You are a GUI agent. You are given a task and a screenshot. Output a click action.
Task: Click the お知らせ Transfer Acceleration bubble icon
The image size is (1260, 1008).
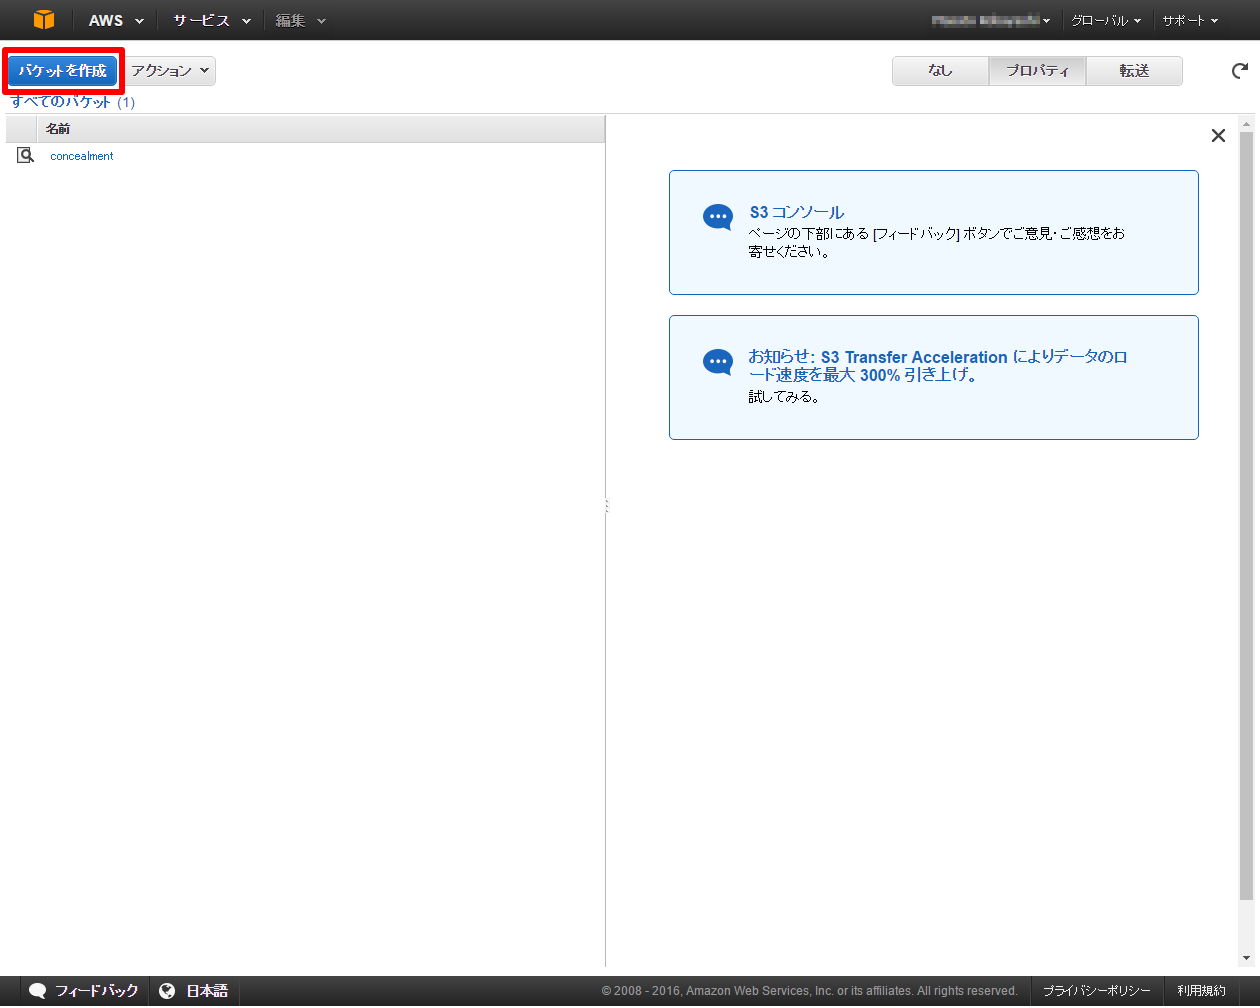[x=718, y=362]
